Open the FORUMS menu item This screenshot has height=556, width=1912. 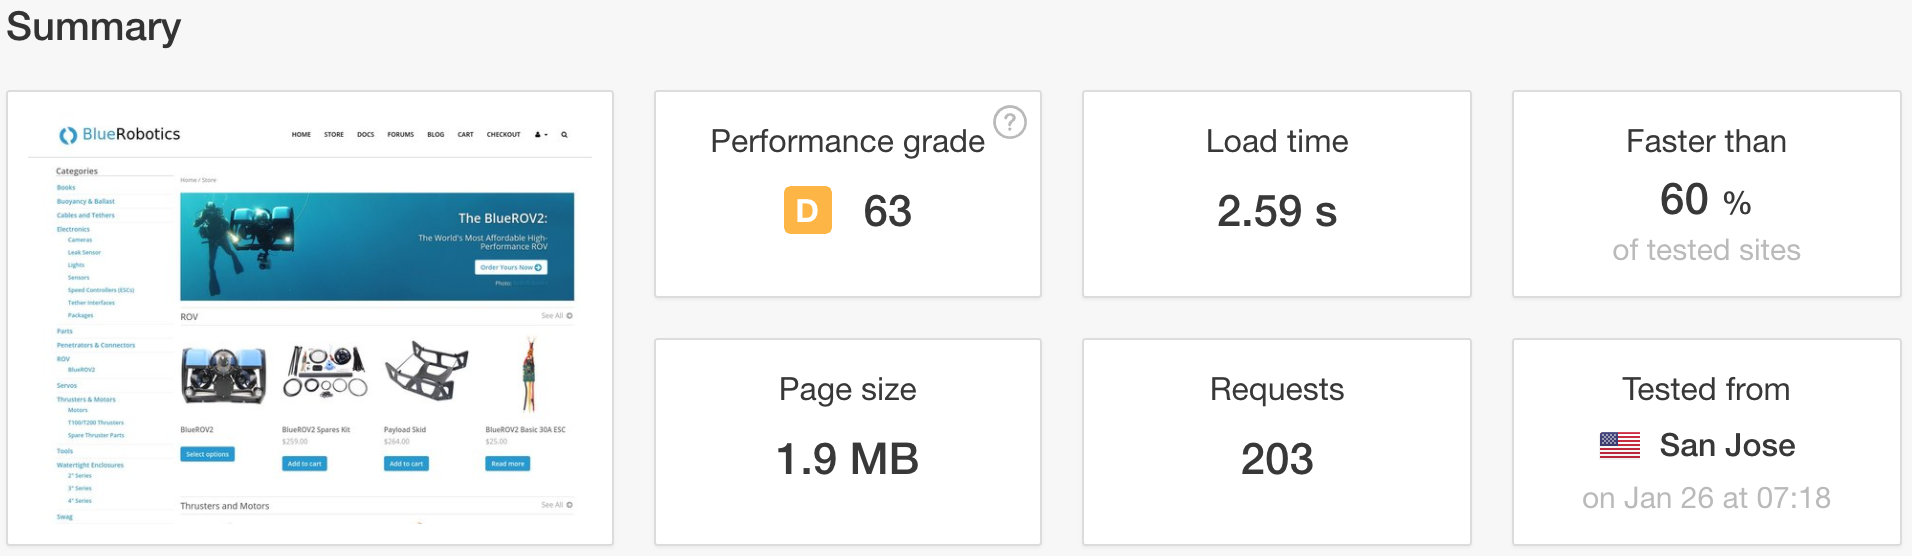(x=400, y=134)
